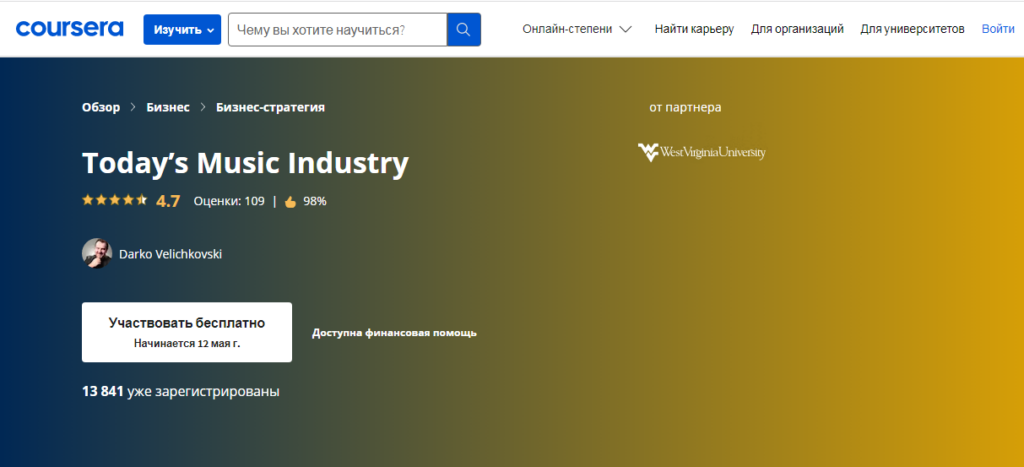Screen dimensions: 1024x467
Task: Click inside the course search field
Action: (337, 29)
